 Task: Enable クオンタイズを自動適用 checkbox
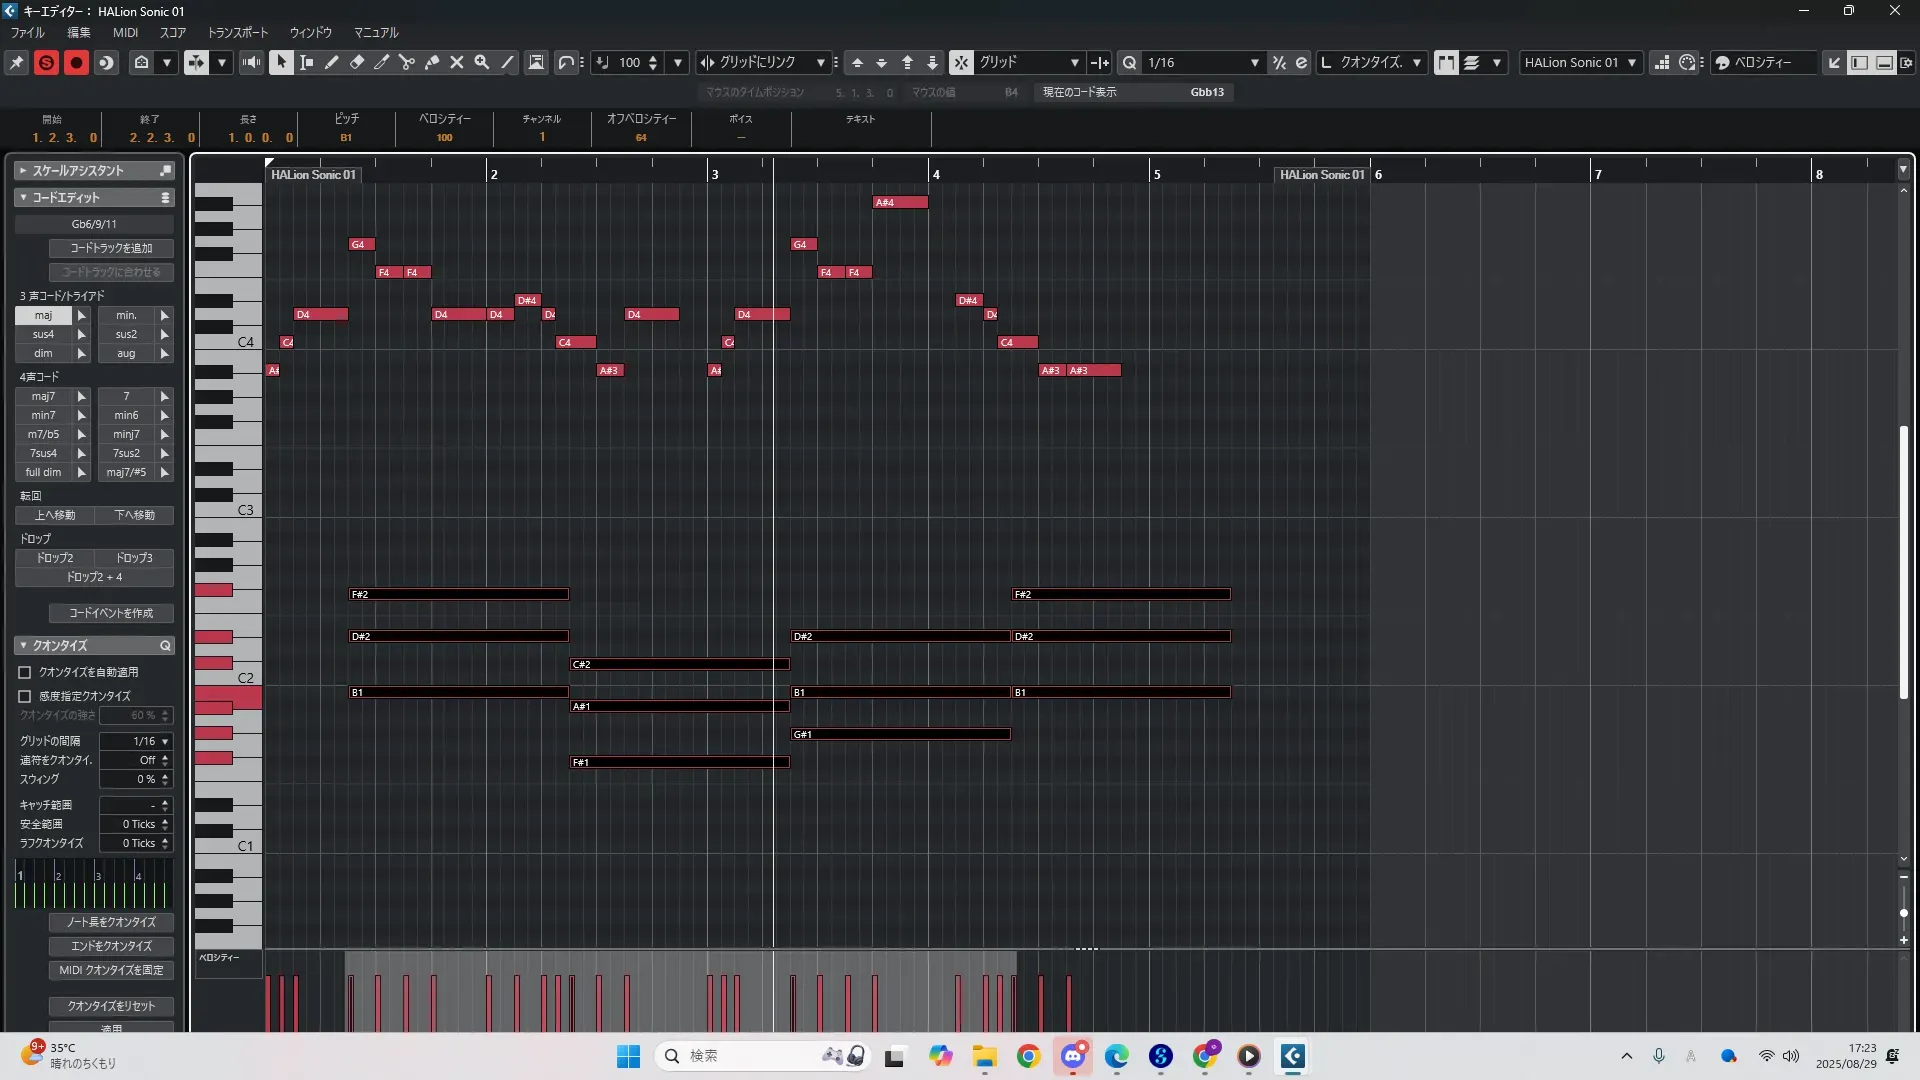pyautogui.click(x=25, y=673)
